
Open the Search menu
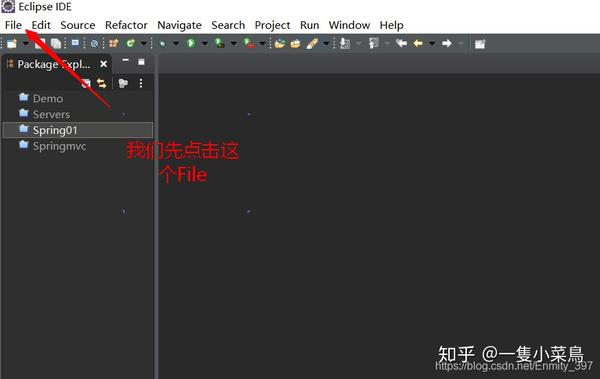[x=228, y=25]
